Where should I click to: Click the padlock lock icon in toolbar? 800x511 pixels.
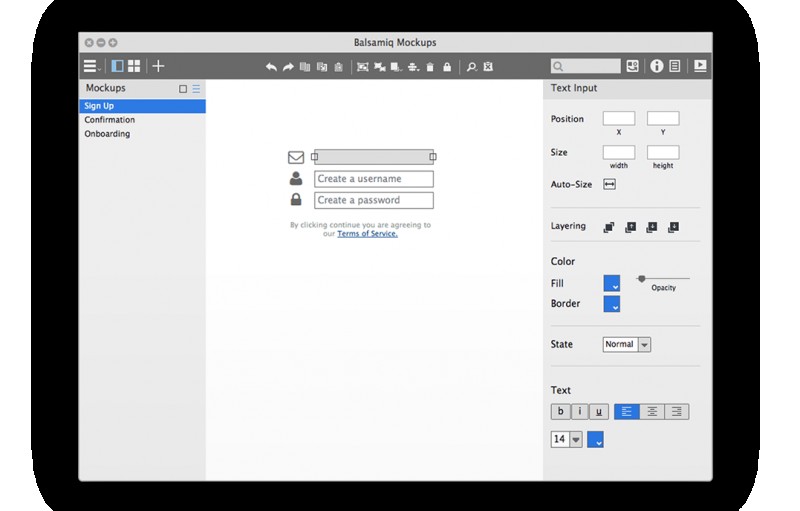point(447,67)
